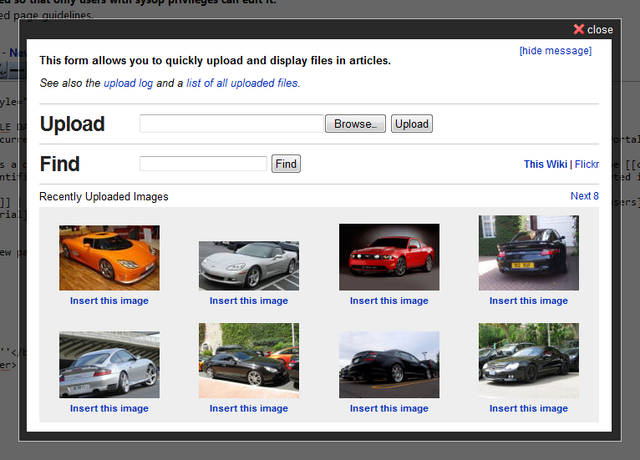640x460 pixels.
Task: Select This Wiki search source
Action: [x=545, y=164]
